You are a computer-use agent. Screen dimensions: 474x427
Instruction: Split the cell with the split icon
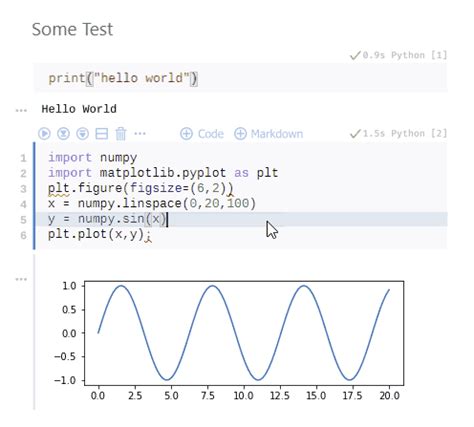tap(102, 134)
